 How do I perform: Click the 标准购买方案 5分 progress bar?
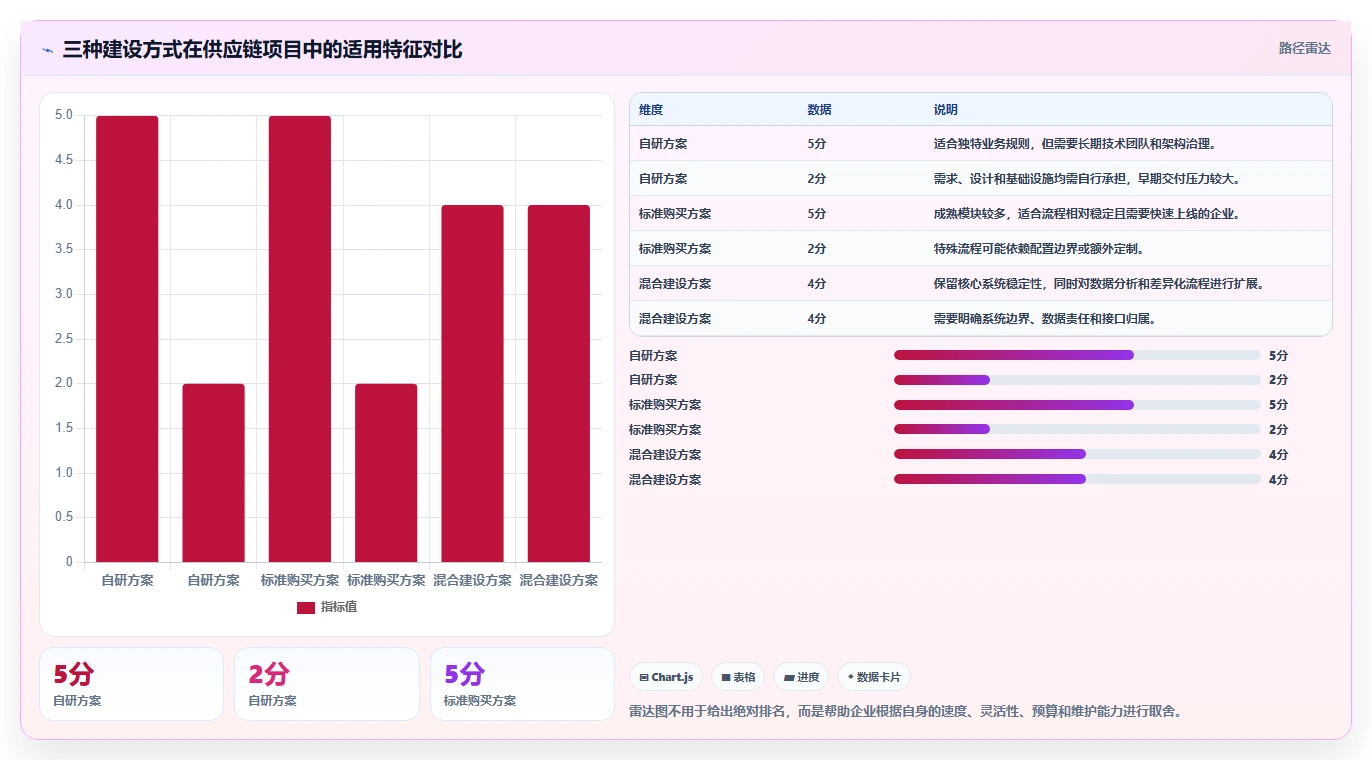(1077, 405)
